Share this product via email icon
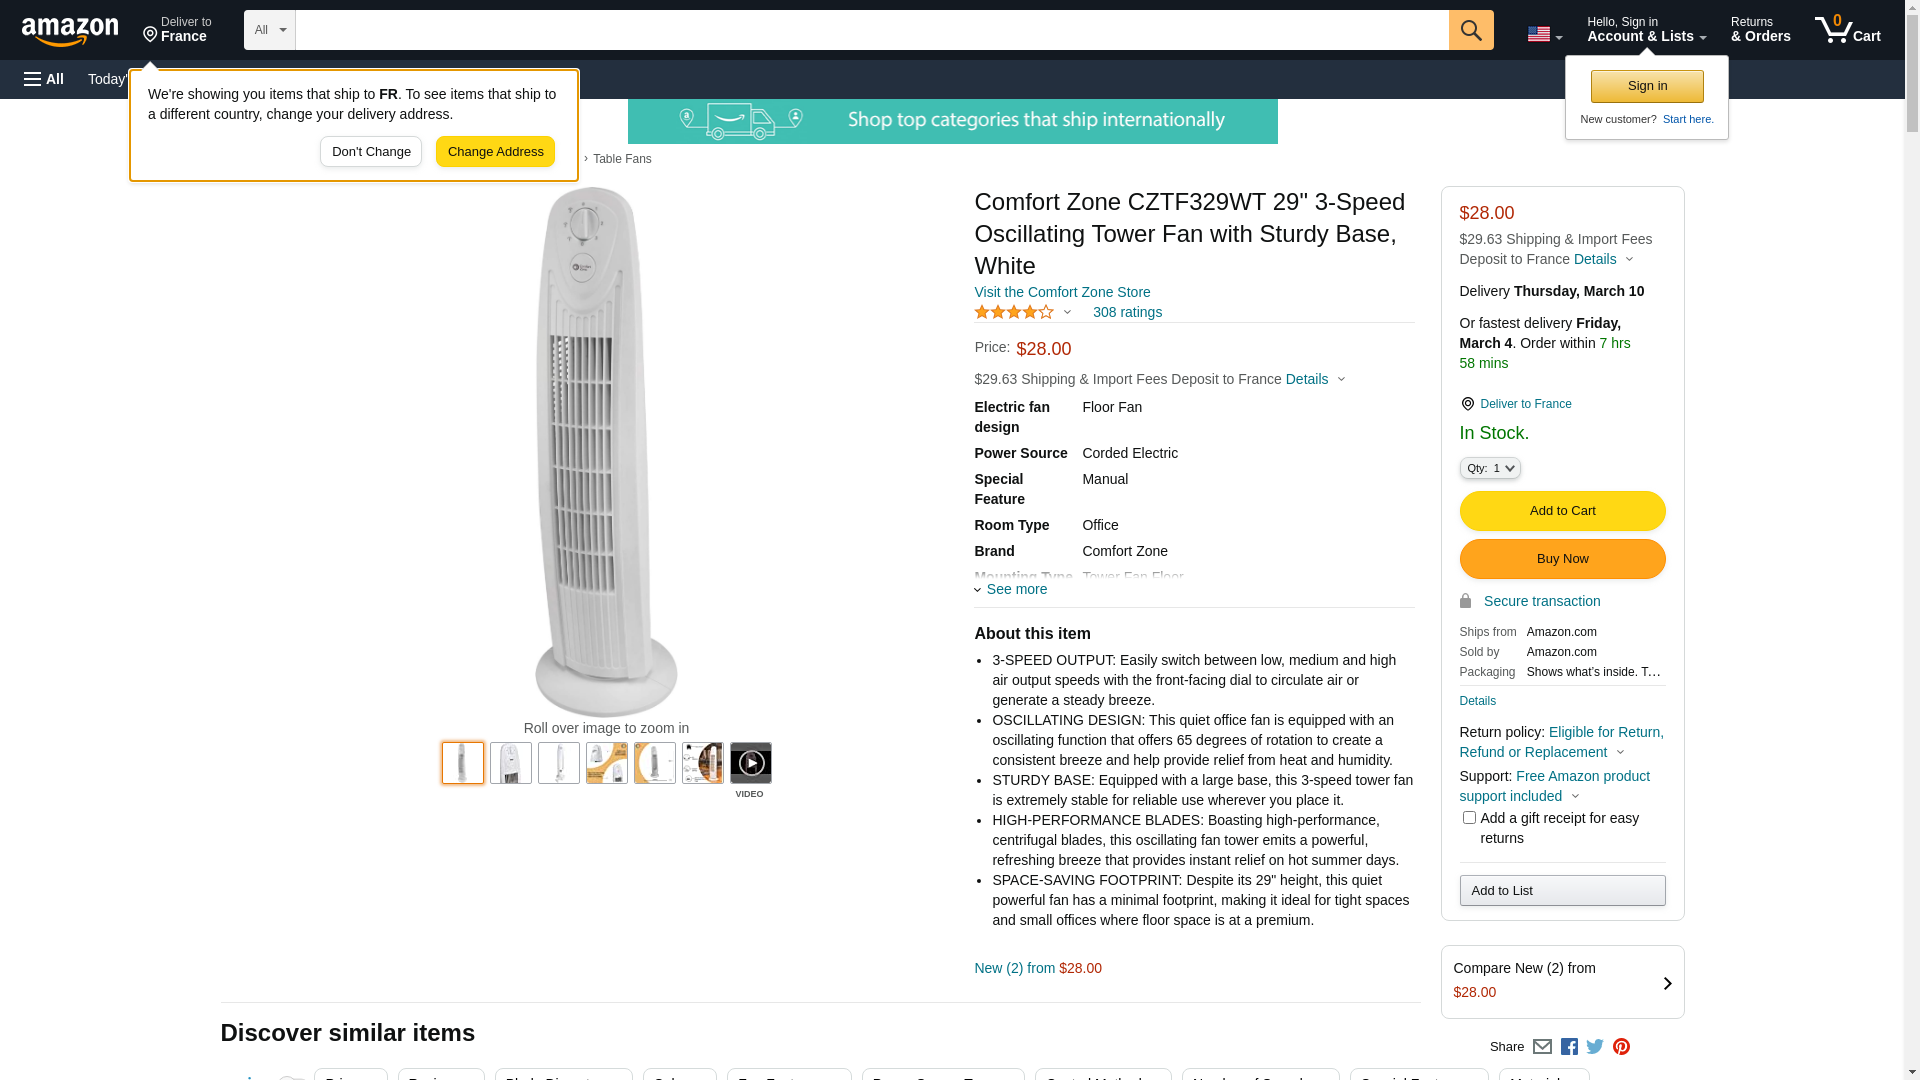Viewport: 1920px width, 1080px height. [x=1542, y=1047]
